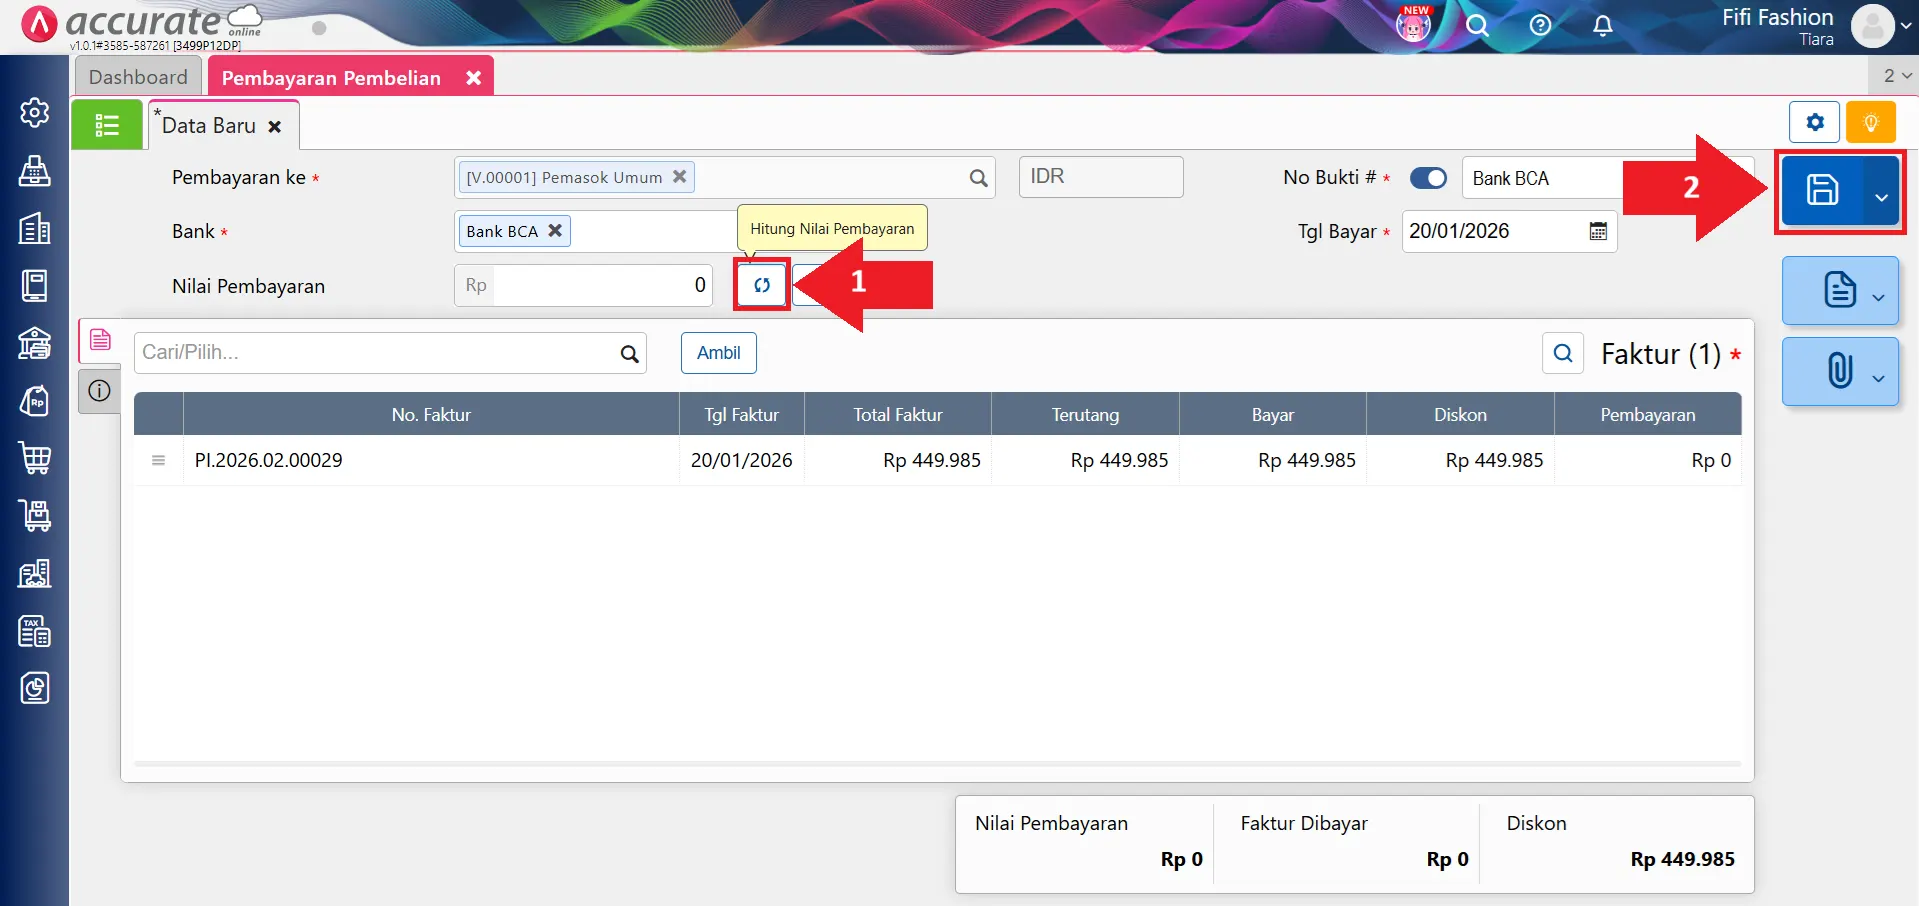Open the help question mark icon
This screenshot has width=1919, height=906.
click(1540, 26)
